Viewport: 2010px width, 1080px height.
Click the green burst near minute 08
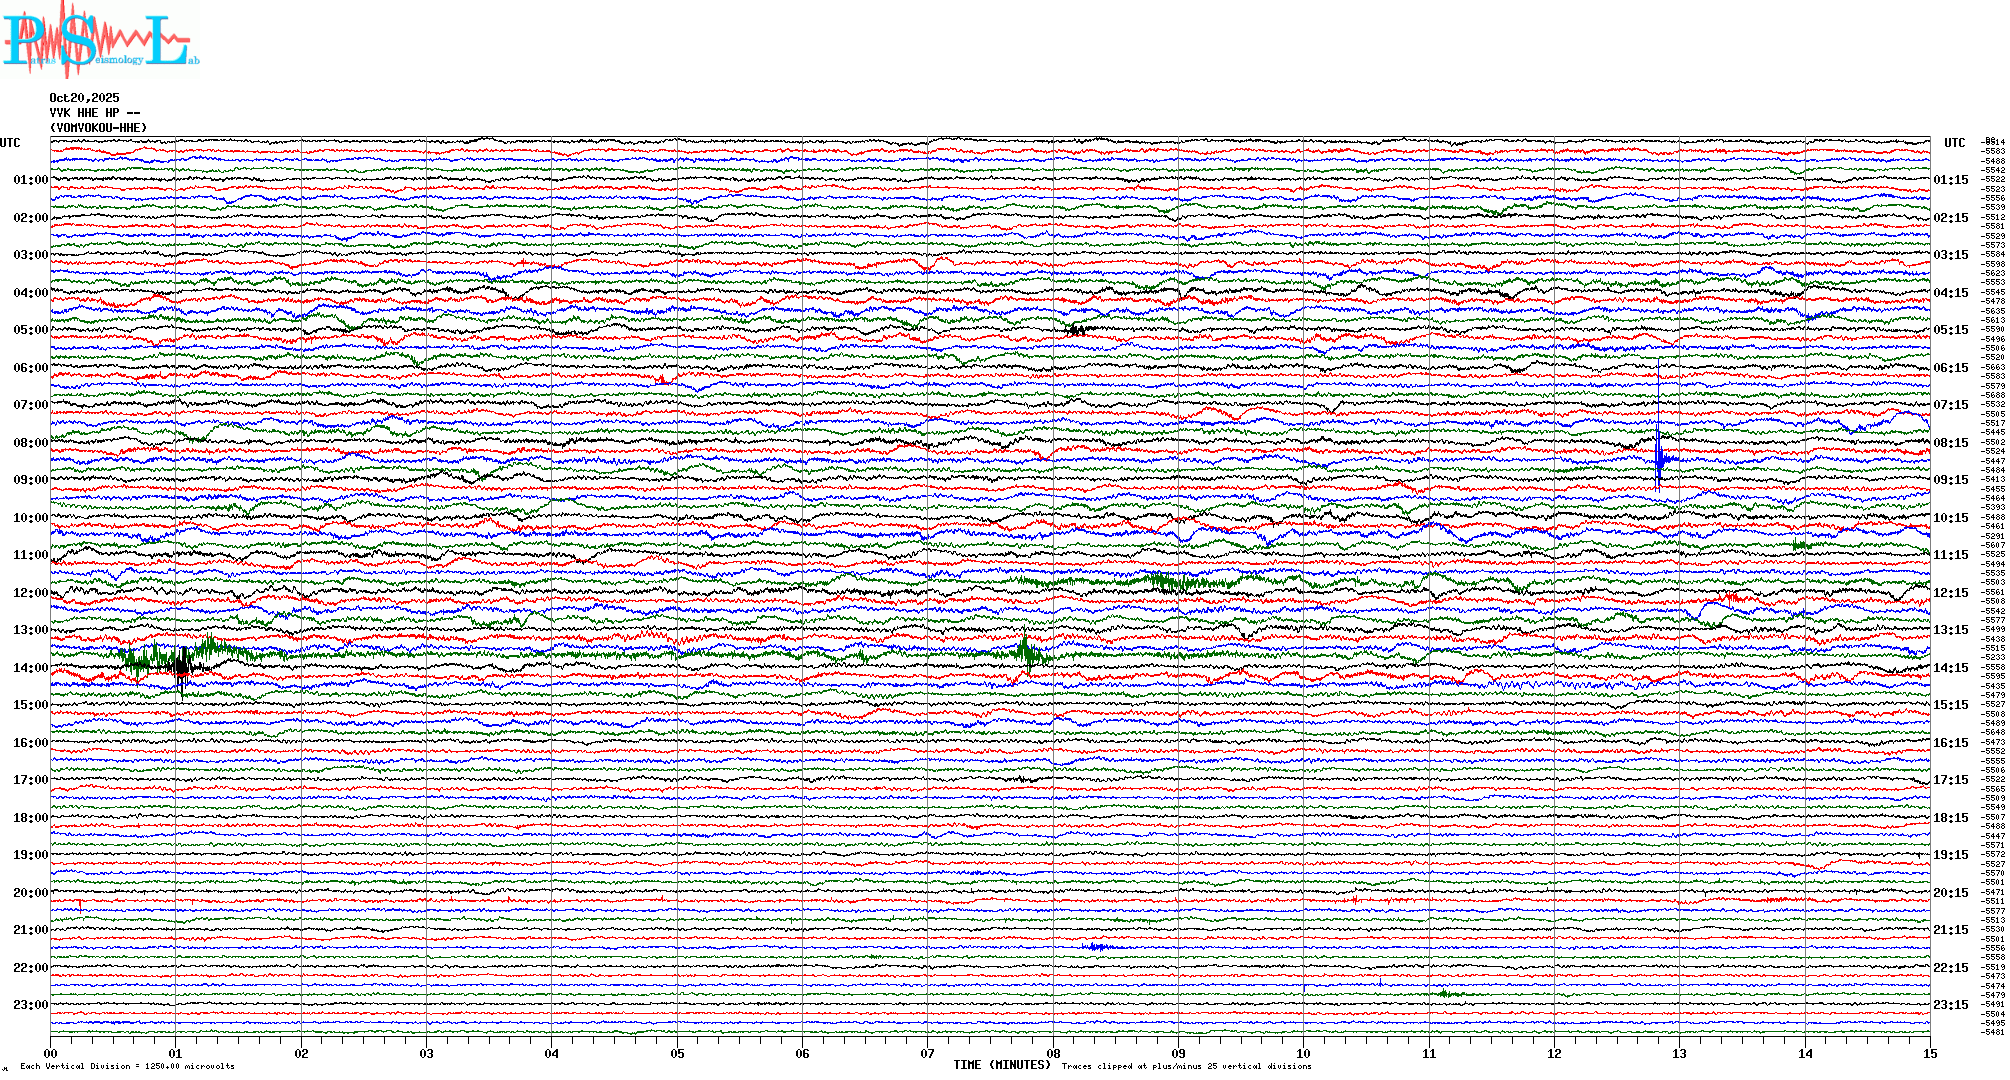tap(1027, 652)
